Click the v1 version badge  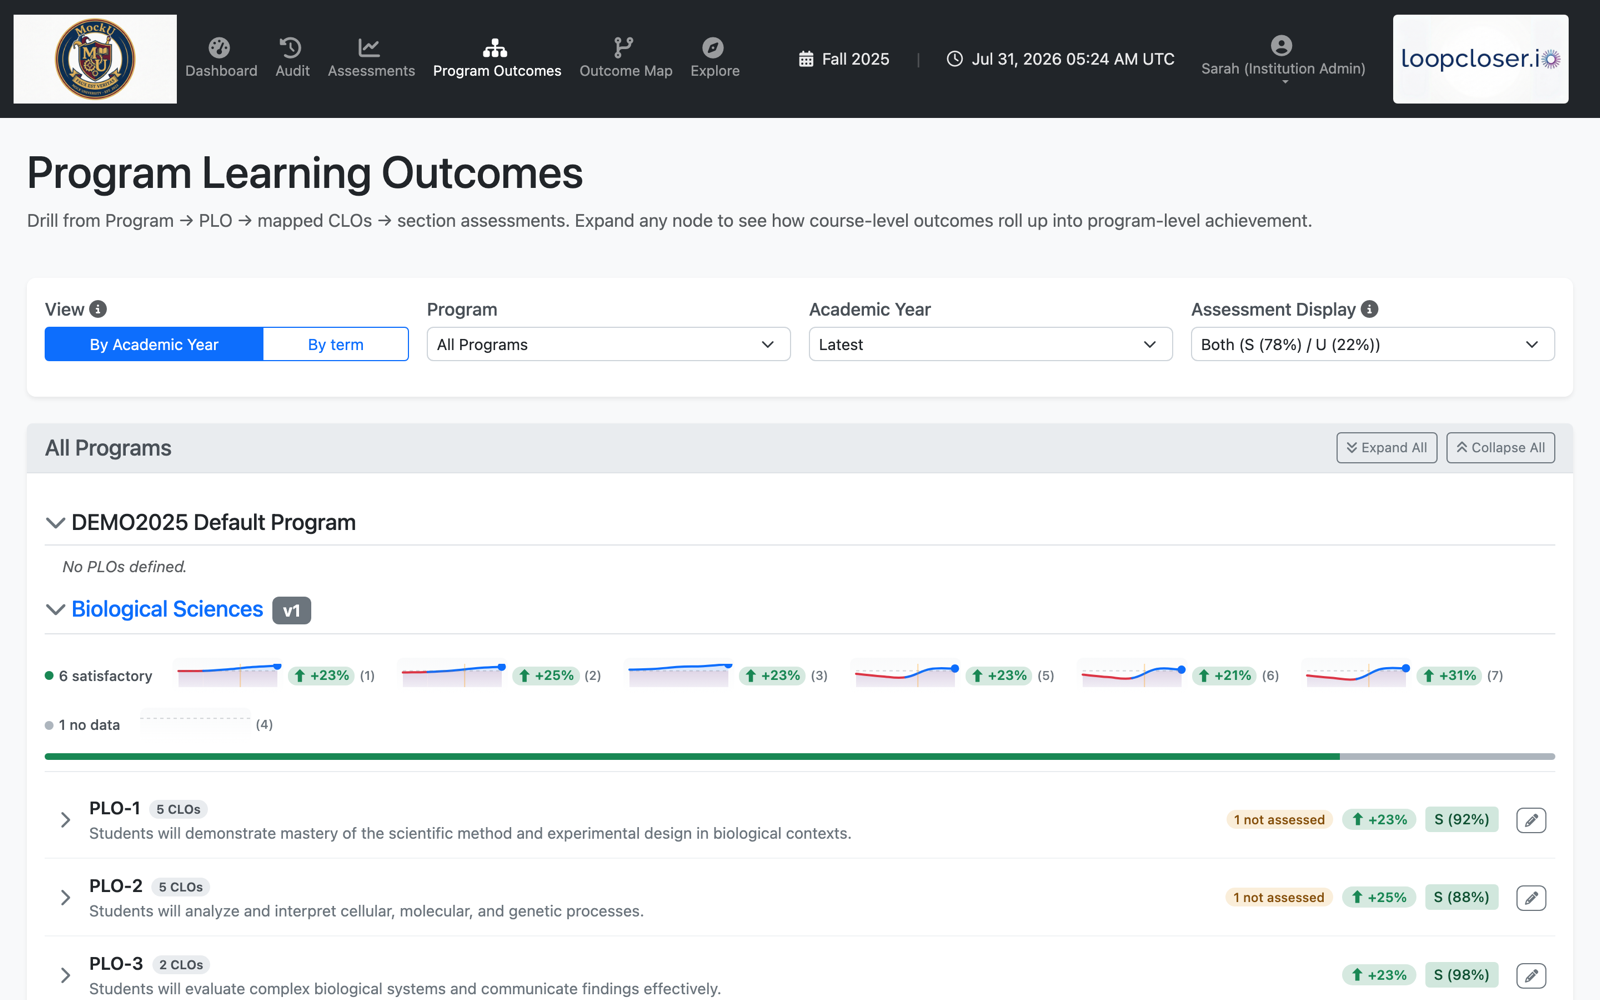[x=291, y=610]
